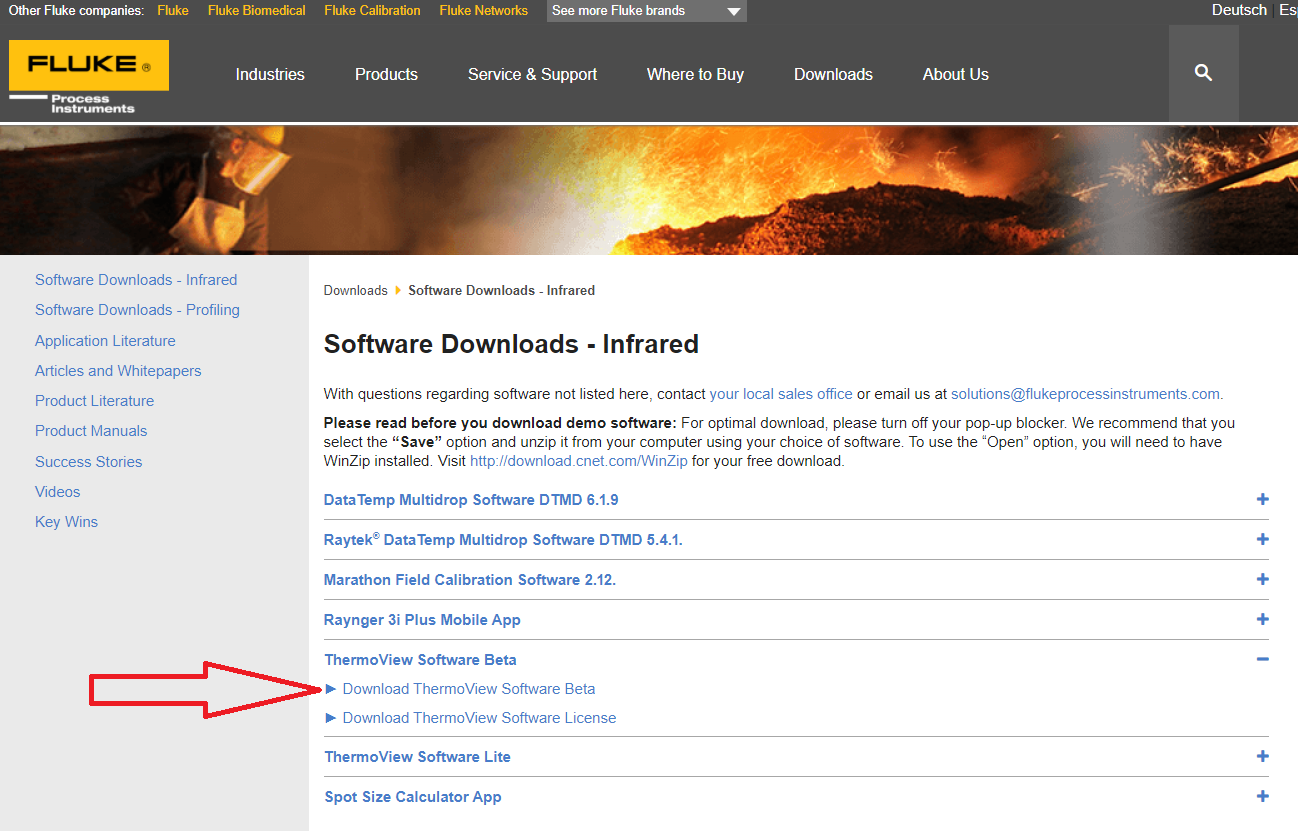Image resolution: width=1298 pixels, height=833 pixels.
Task: Open the Service & Support menu
Action: pos(532,74)
